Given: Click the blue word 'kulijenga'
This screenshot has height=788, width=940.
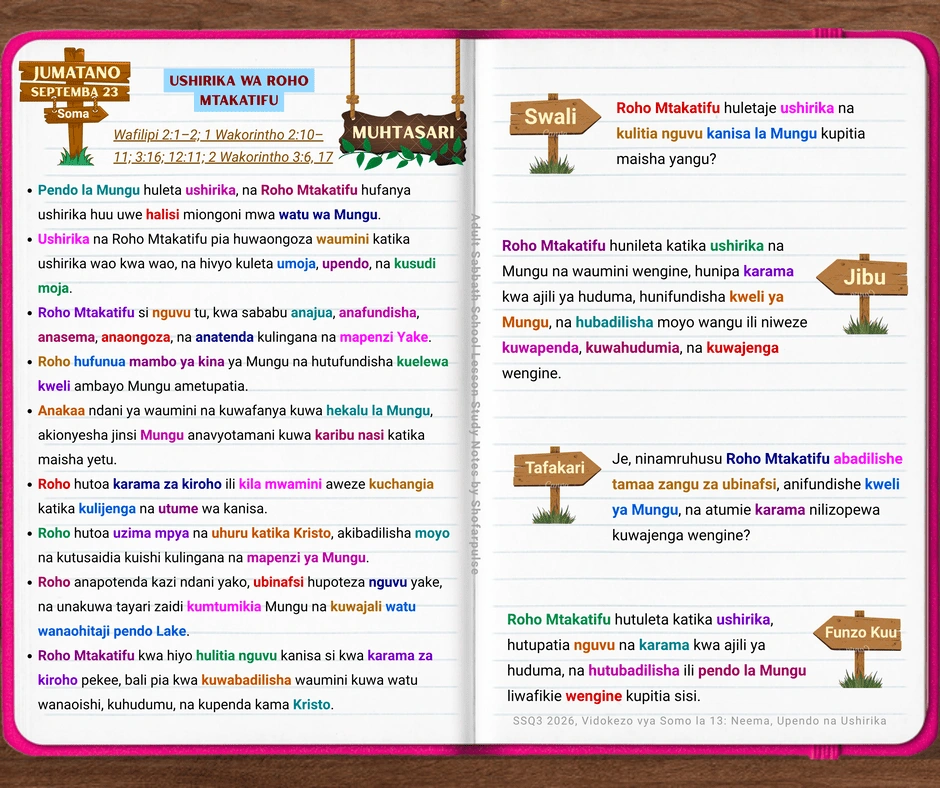Looking at the screenshot, I should pyautogui.click(x=107, y=509).
